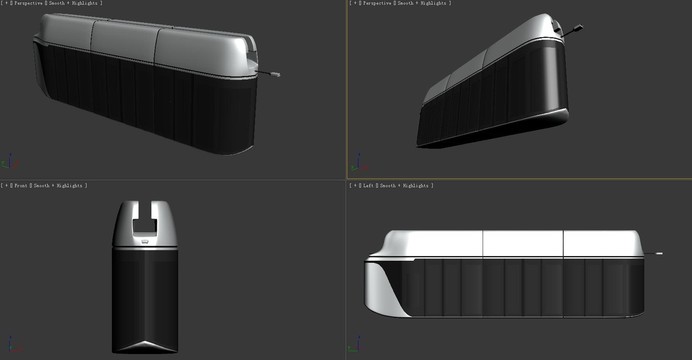This screenshot has height=360, width=692.
Task: Open Smooth + Highlights shading menu in Left viewport
Action: coord(404,186)
